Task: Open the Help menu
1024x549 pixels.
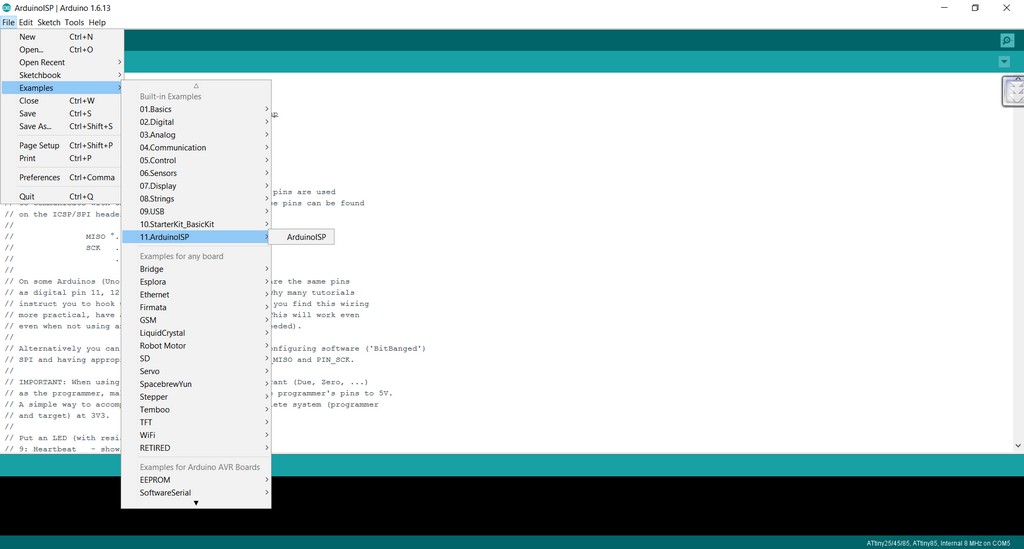Action: pyautogui.click(x=97, y=22)
